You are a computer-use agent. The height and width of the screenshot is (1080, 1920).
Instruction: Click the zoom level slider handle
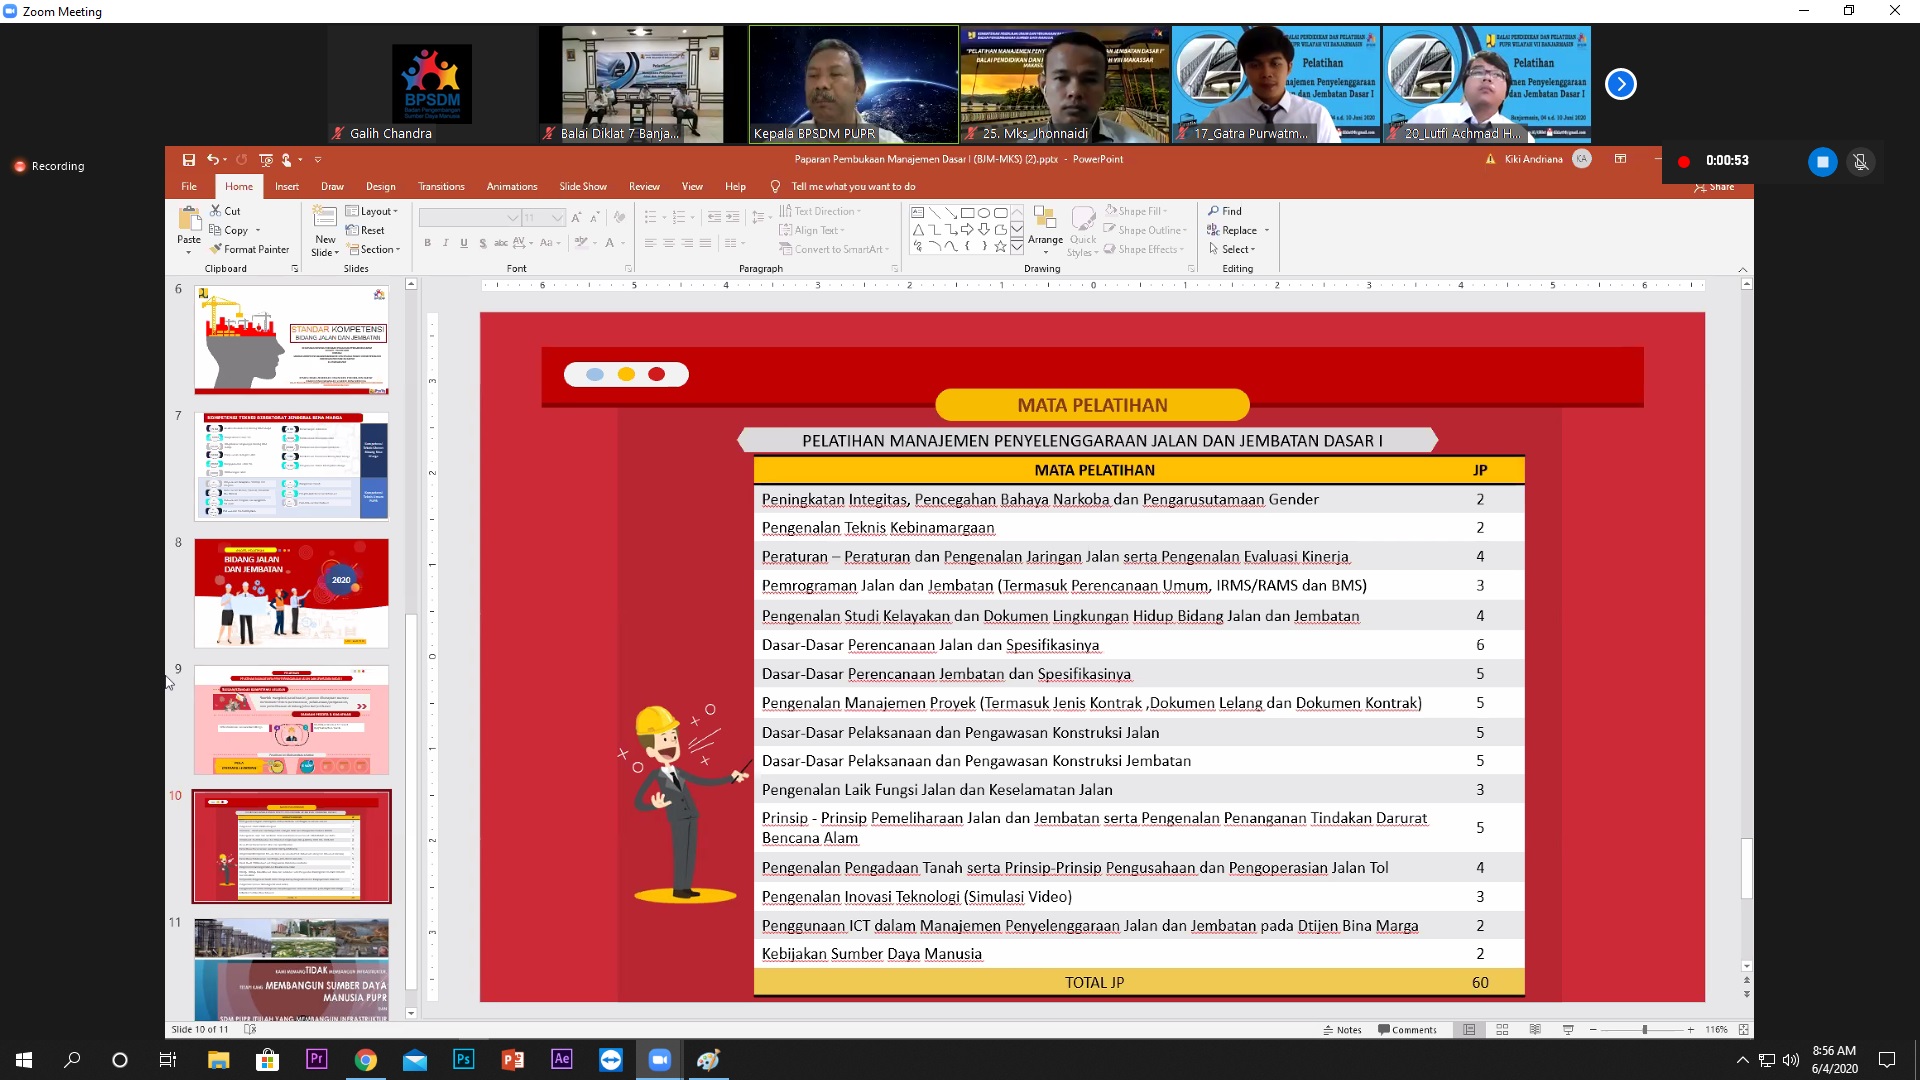pos(1644,1029)
